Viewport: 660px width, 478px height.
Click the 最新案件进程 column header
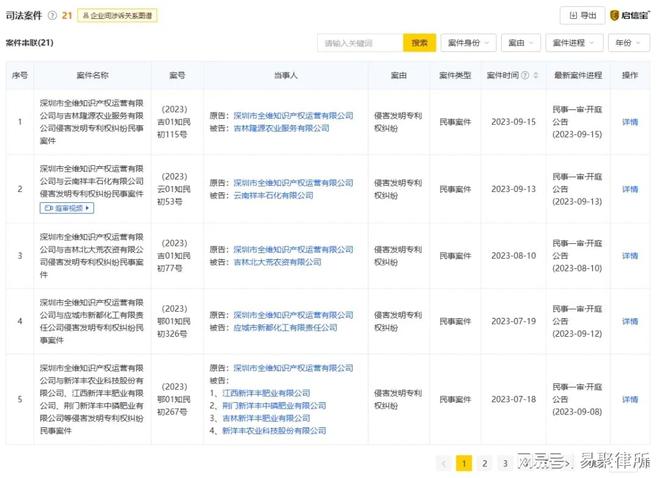click(578, 75)
